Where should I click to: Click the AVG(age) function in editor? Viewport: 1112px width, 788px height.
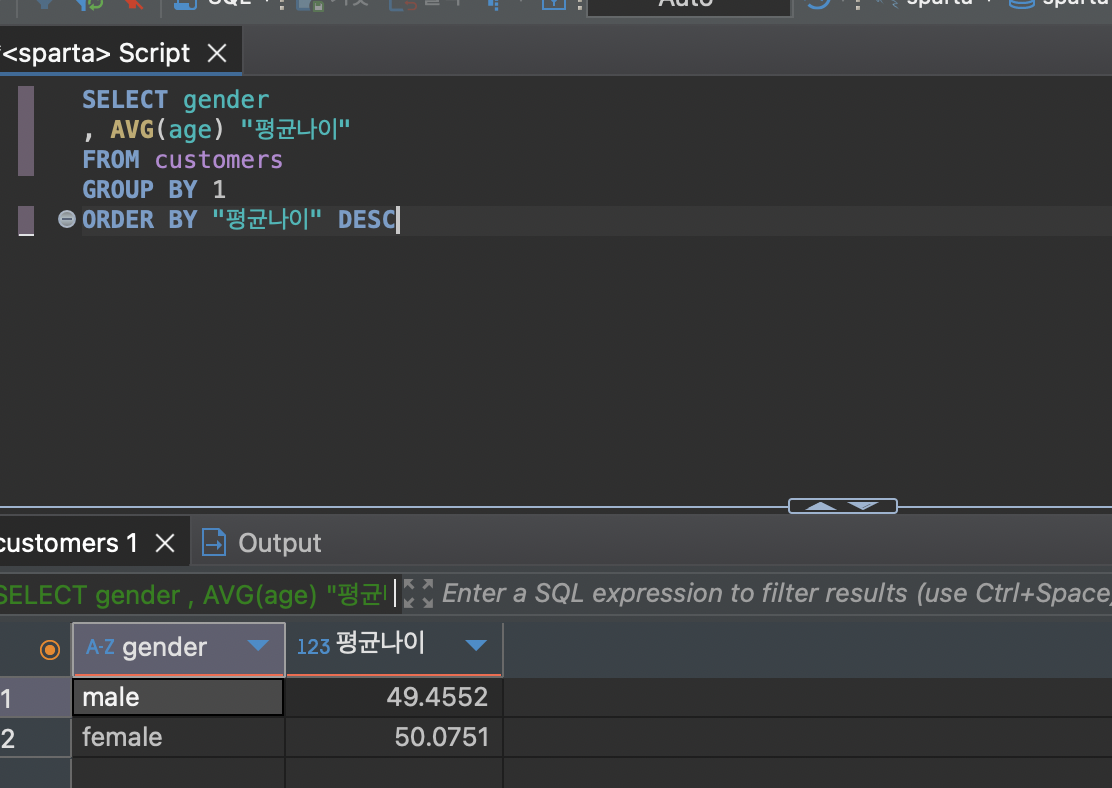point(167,130)
